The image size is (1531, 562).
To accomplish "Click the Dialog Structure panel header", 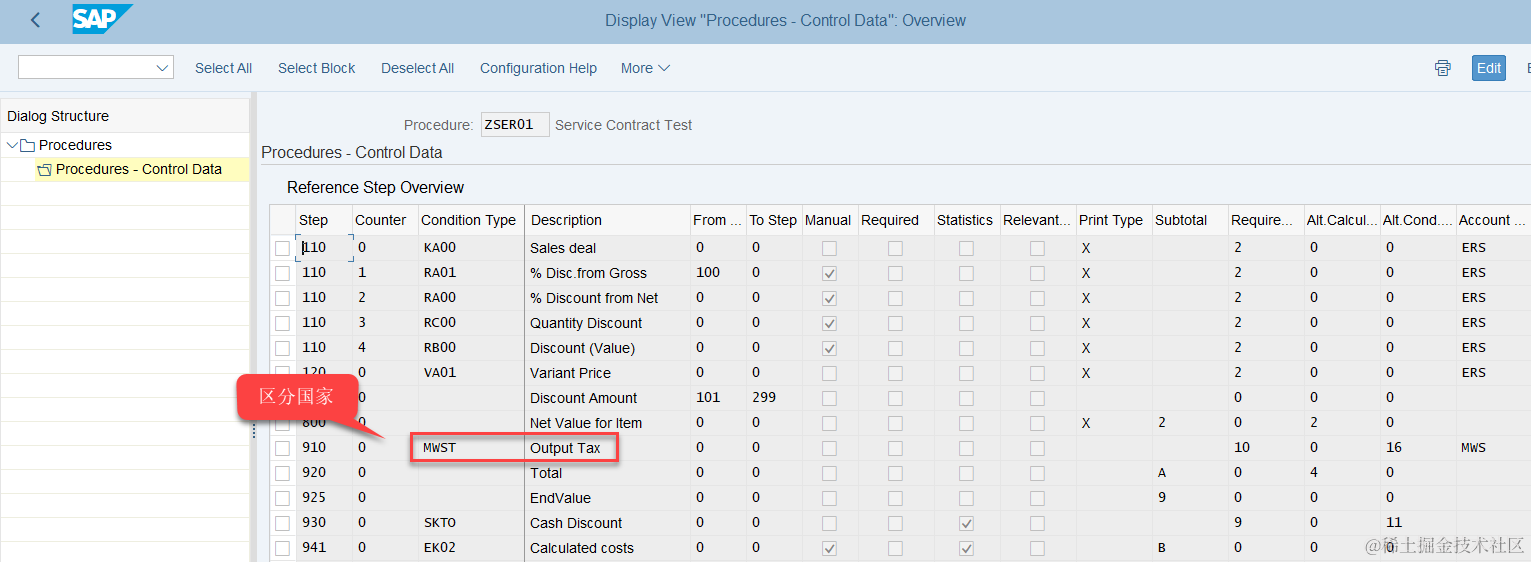I will (125, 116).
